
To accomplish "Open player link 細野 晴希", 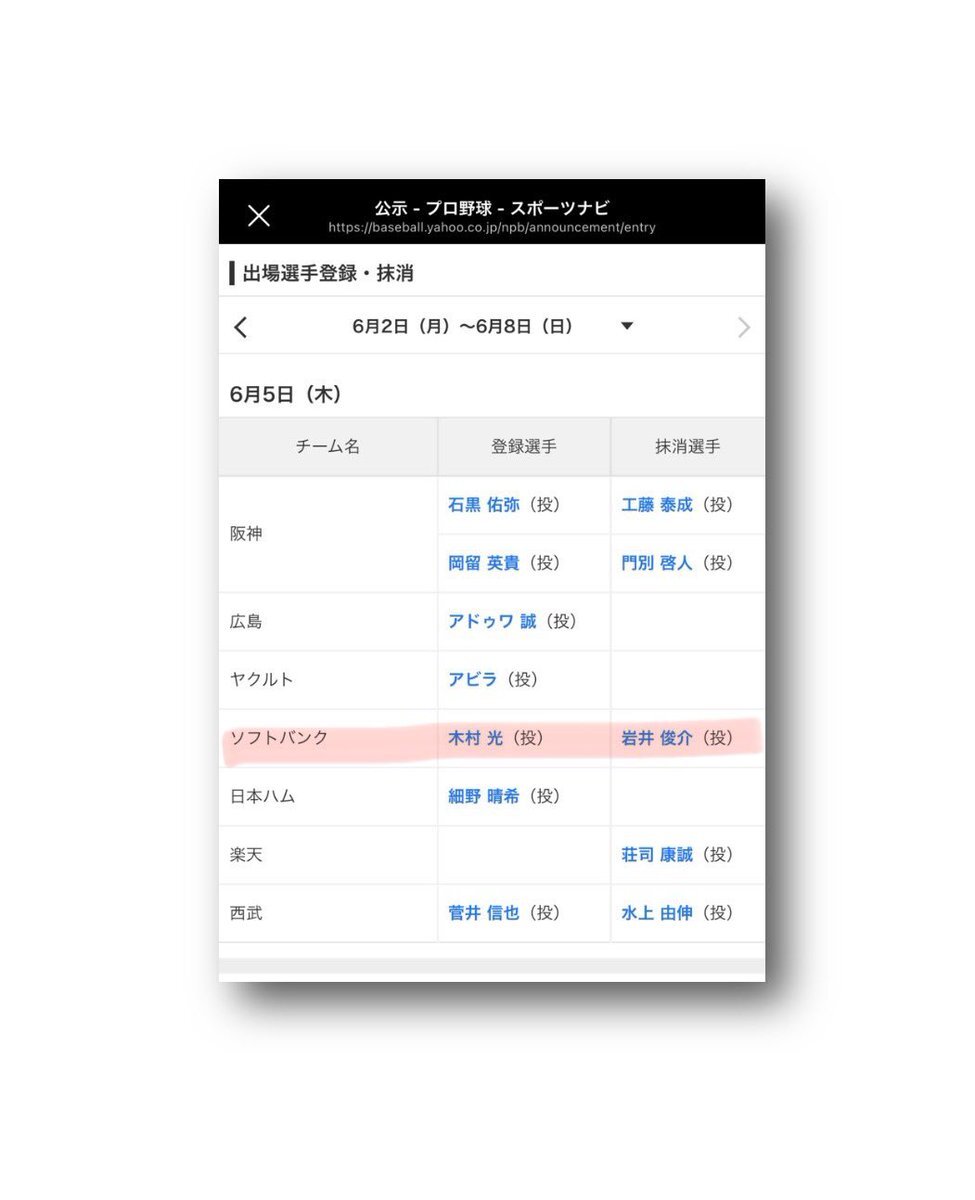I will (483, 796).
